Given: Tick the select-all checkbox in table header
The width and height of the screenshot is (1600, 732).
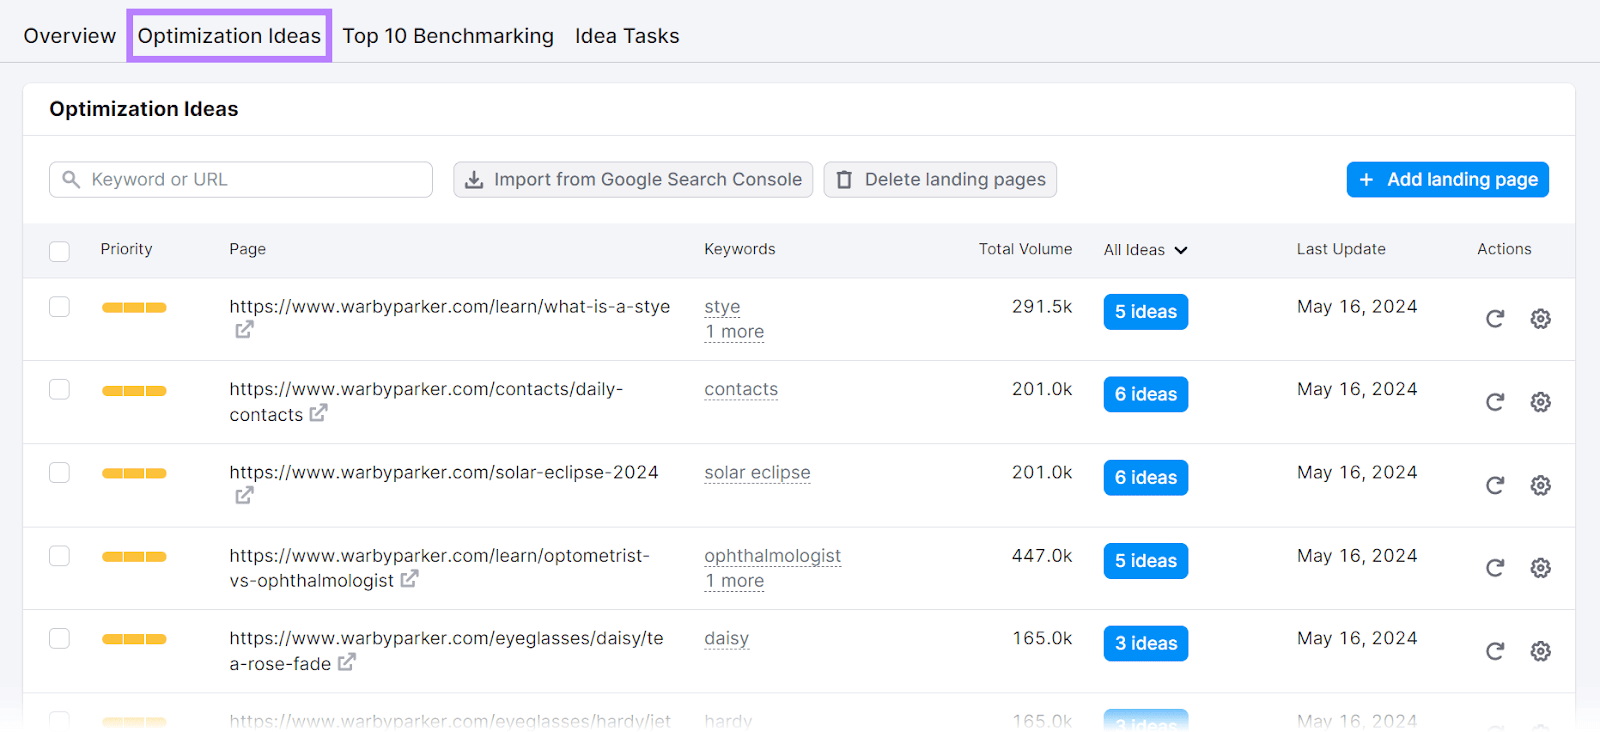Looking at the screenshot, I should click(60, 251).
